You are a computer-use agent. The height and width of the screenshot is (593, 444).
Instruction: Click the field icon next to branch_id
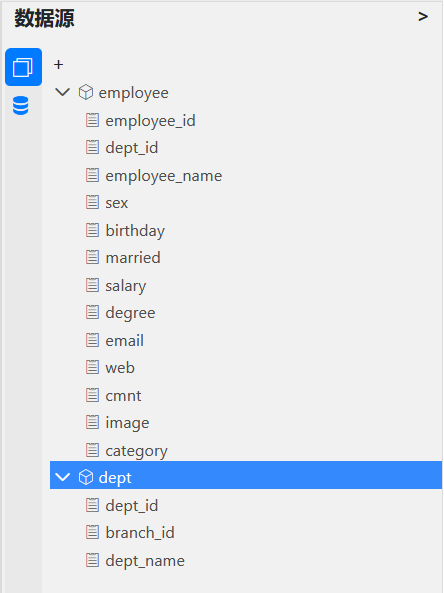coord(92,532)
